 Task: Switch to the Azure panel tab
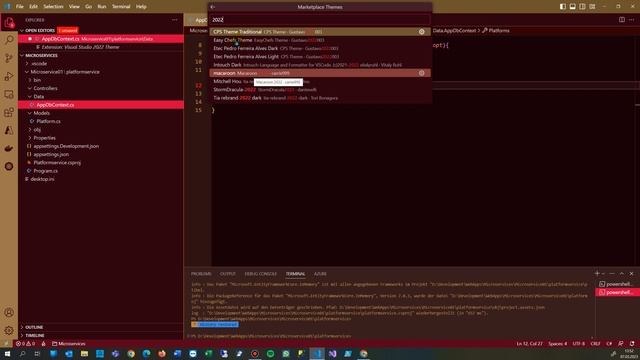click(320, 274)
